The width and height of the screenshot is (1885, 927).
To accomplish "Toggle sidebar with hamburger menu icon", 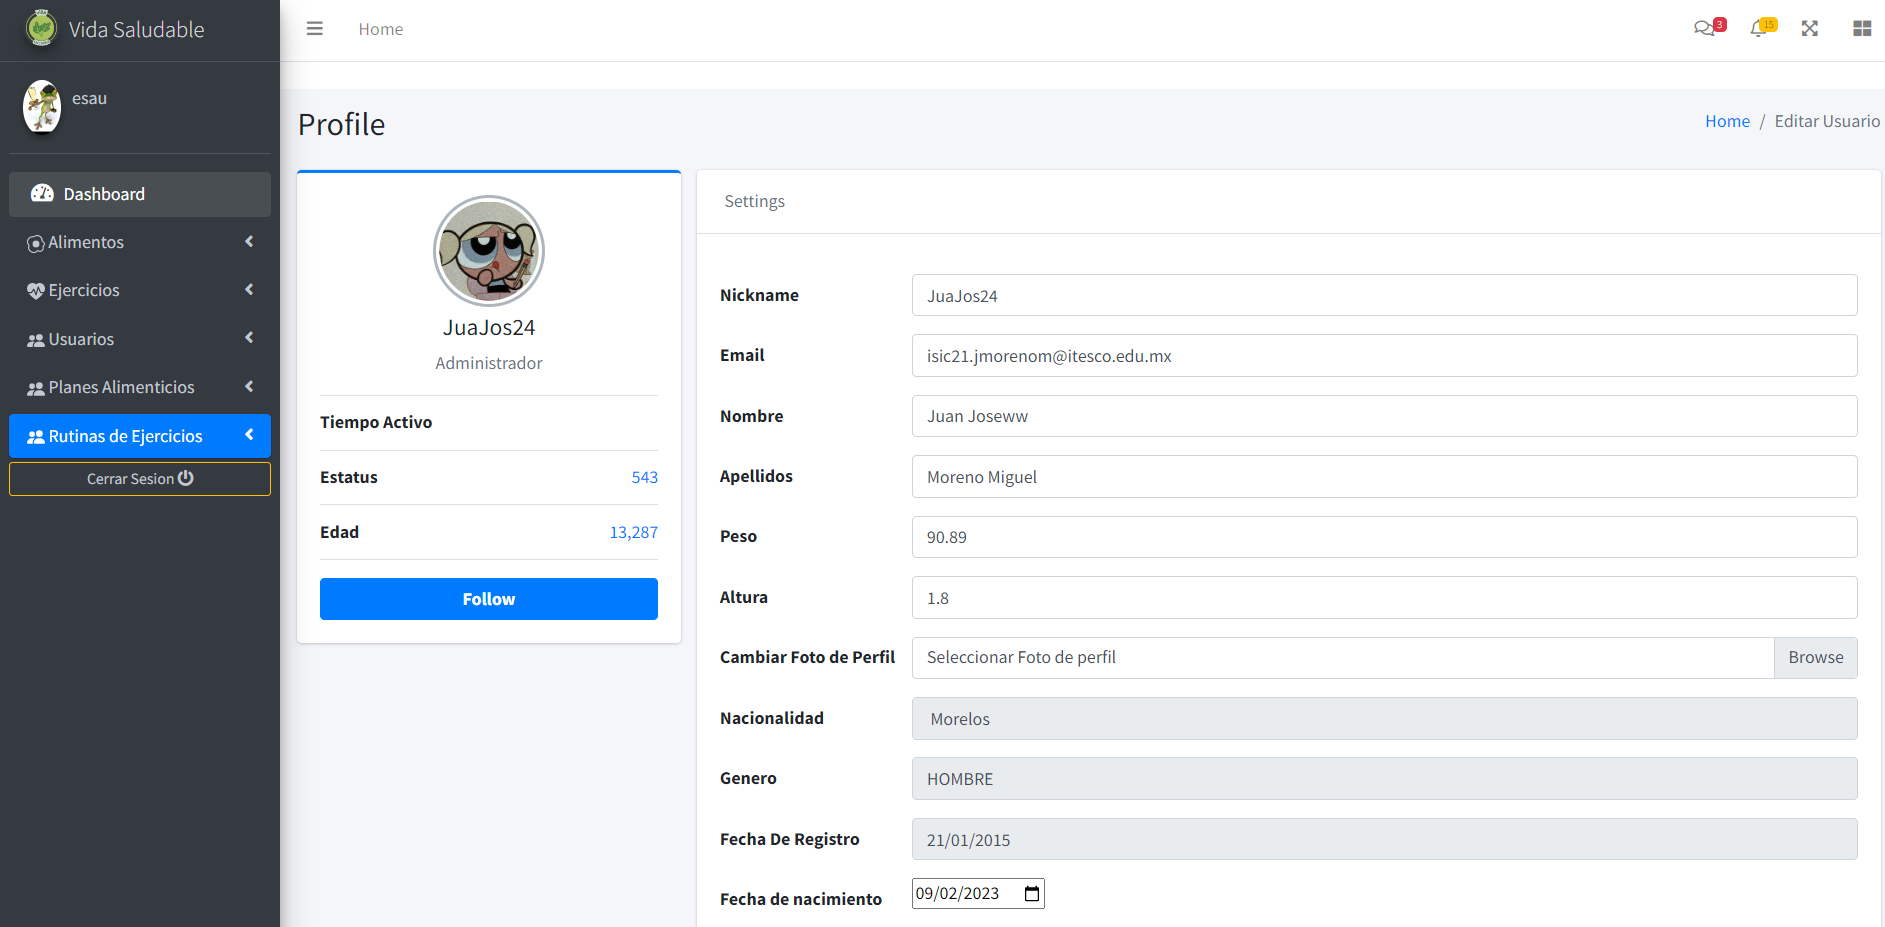I will (314, 29).
